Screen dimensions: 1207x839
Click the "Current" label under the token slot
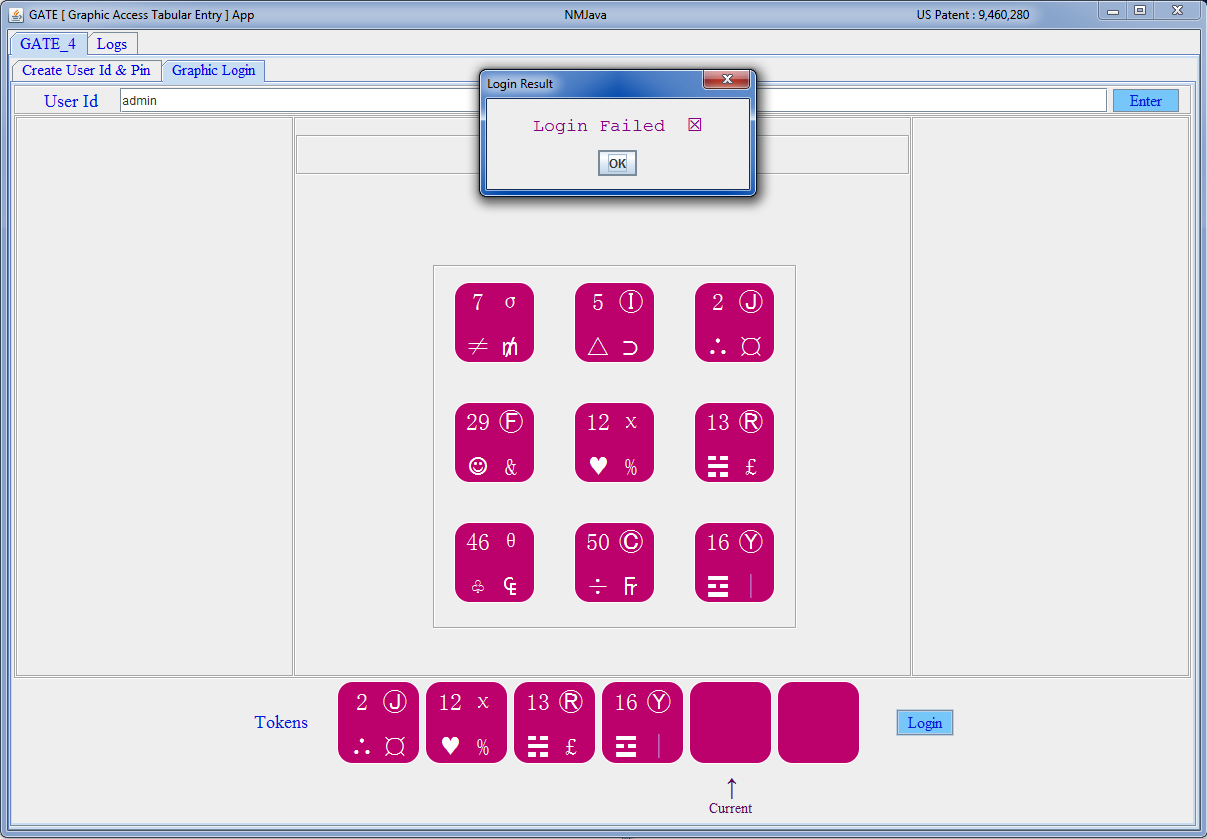coord(730,808)
